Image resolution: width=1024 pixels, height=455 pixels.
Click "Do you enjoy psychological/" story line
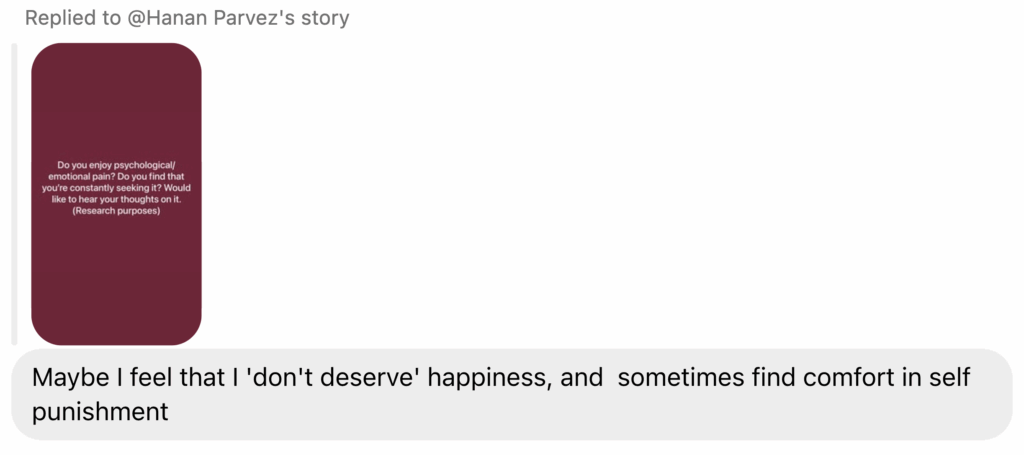[117, 164]
